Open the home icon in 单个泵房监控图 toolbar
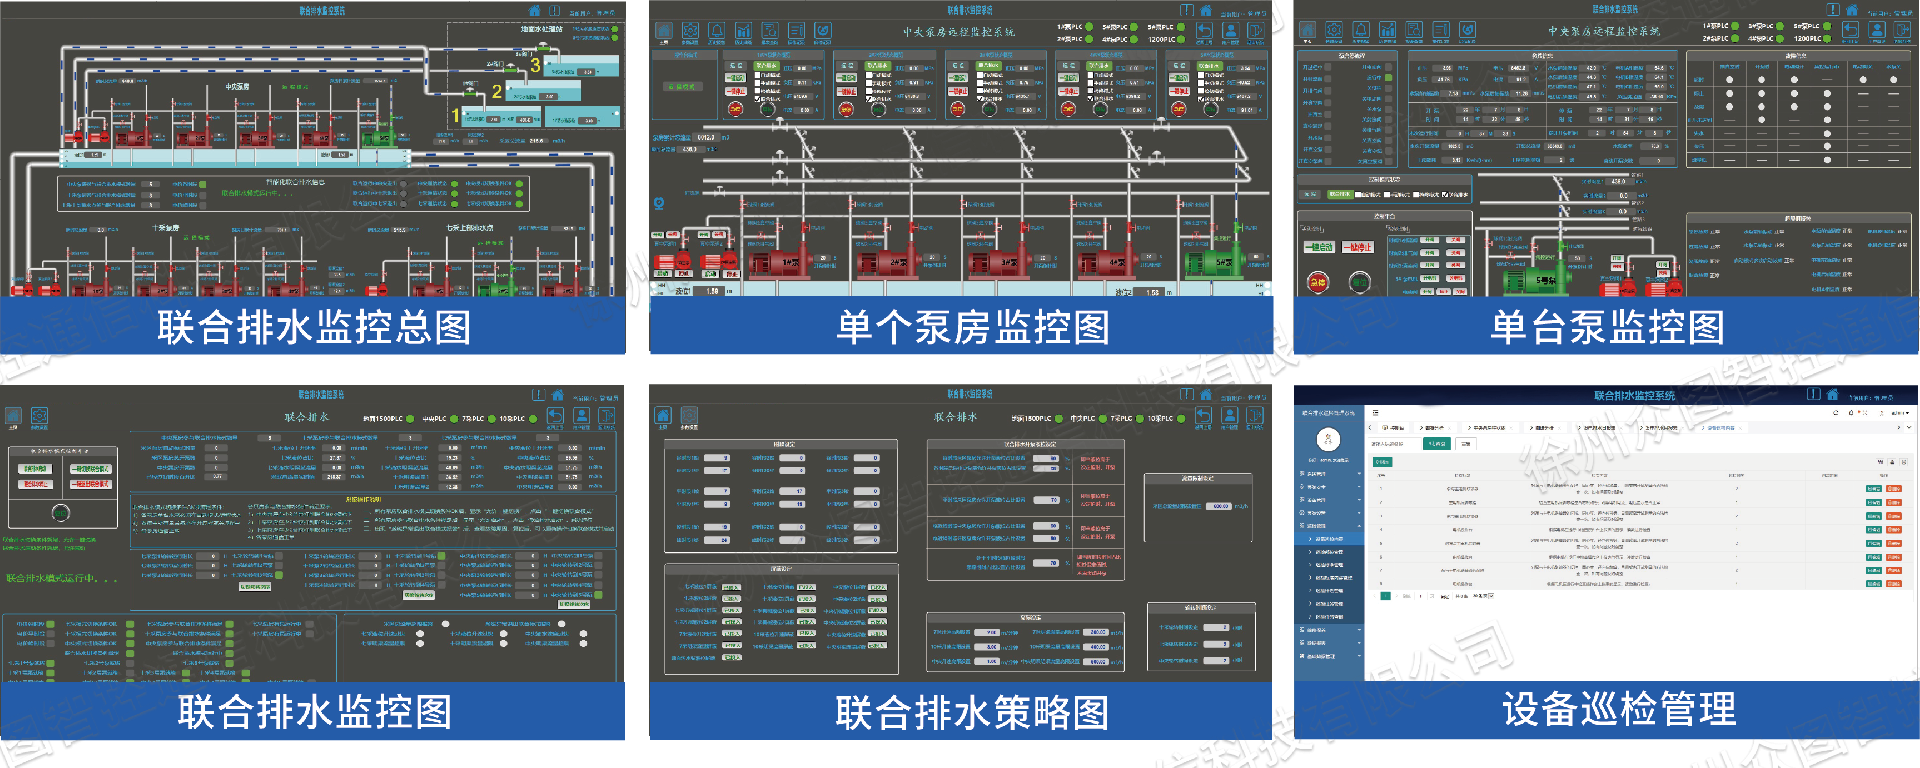Image resolution: width=1920 pixels, height=768 pixels. click(664, 31)
